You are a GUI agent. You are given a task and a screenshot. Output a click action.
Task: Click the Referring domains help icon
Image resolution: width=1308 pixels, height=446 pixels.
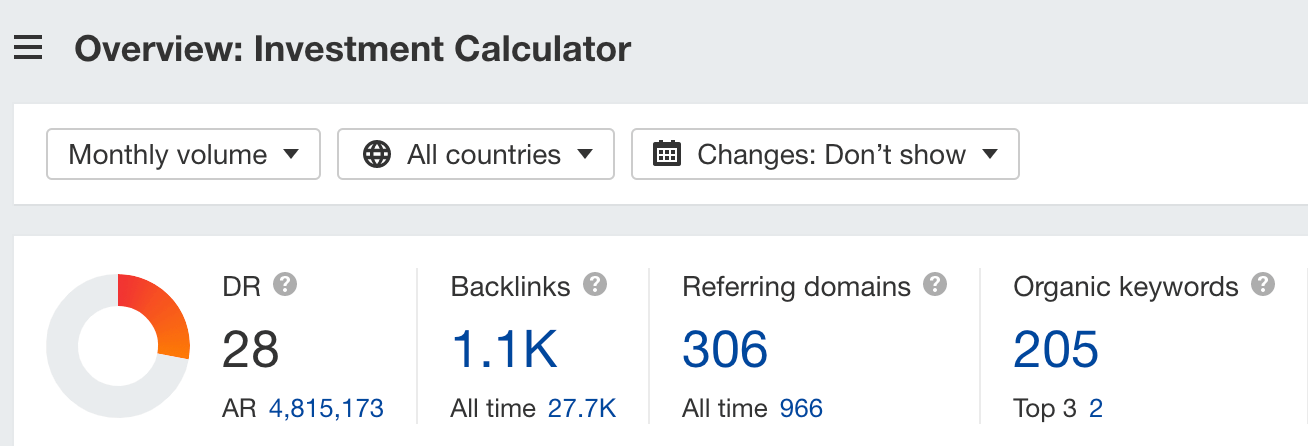tap(935, 285)
